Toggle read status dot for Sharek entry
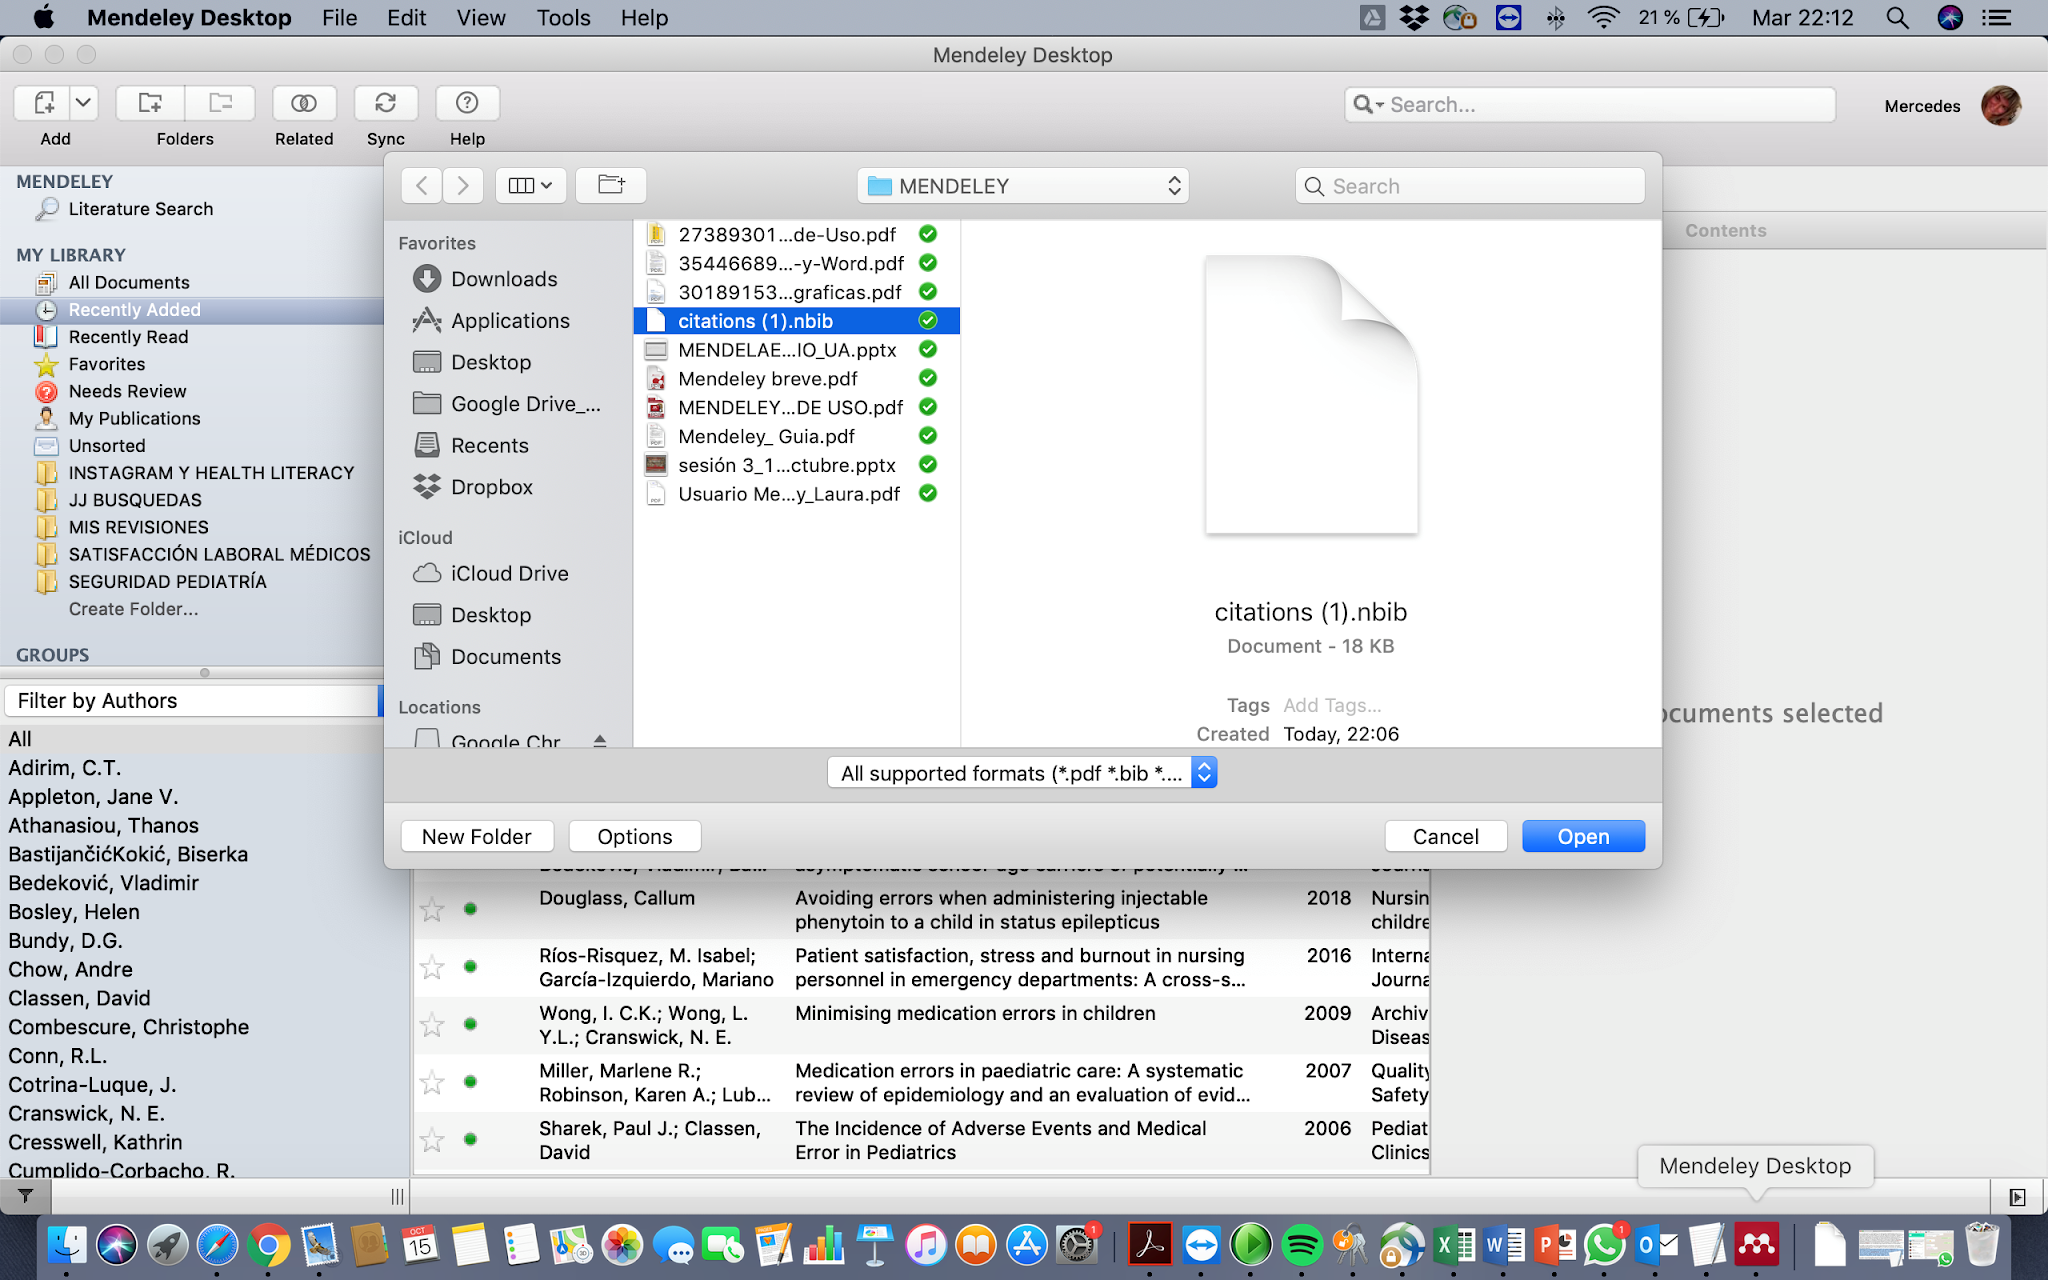Viewport: 2048px width, 1280px height. pyautogui.click(x=470, y=1139)
